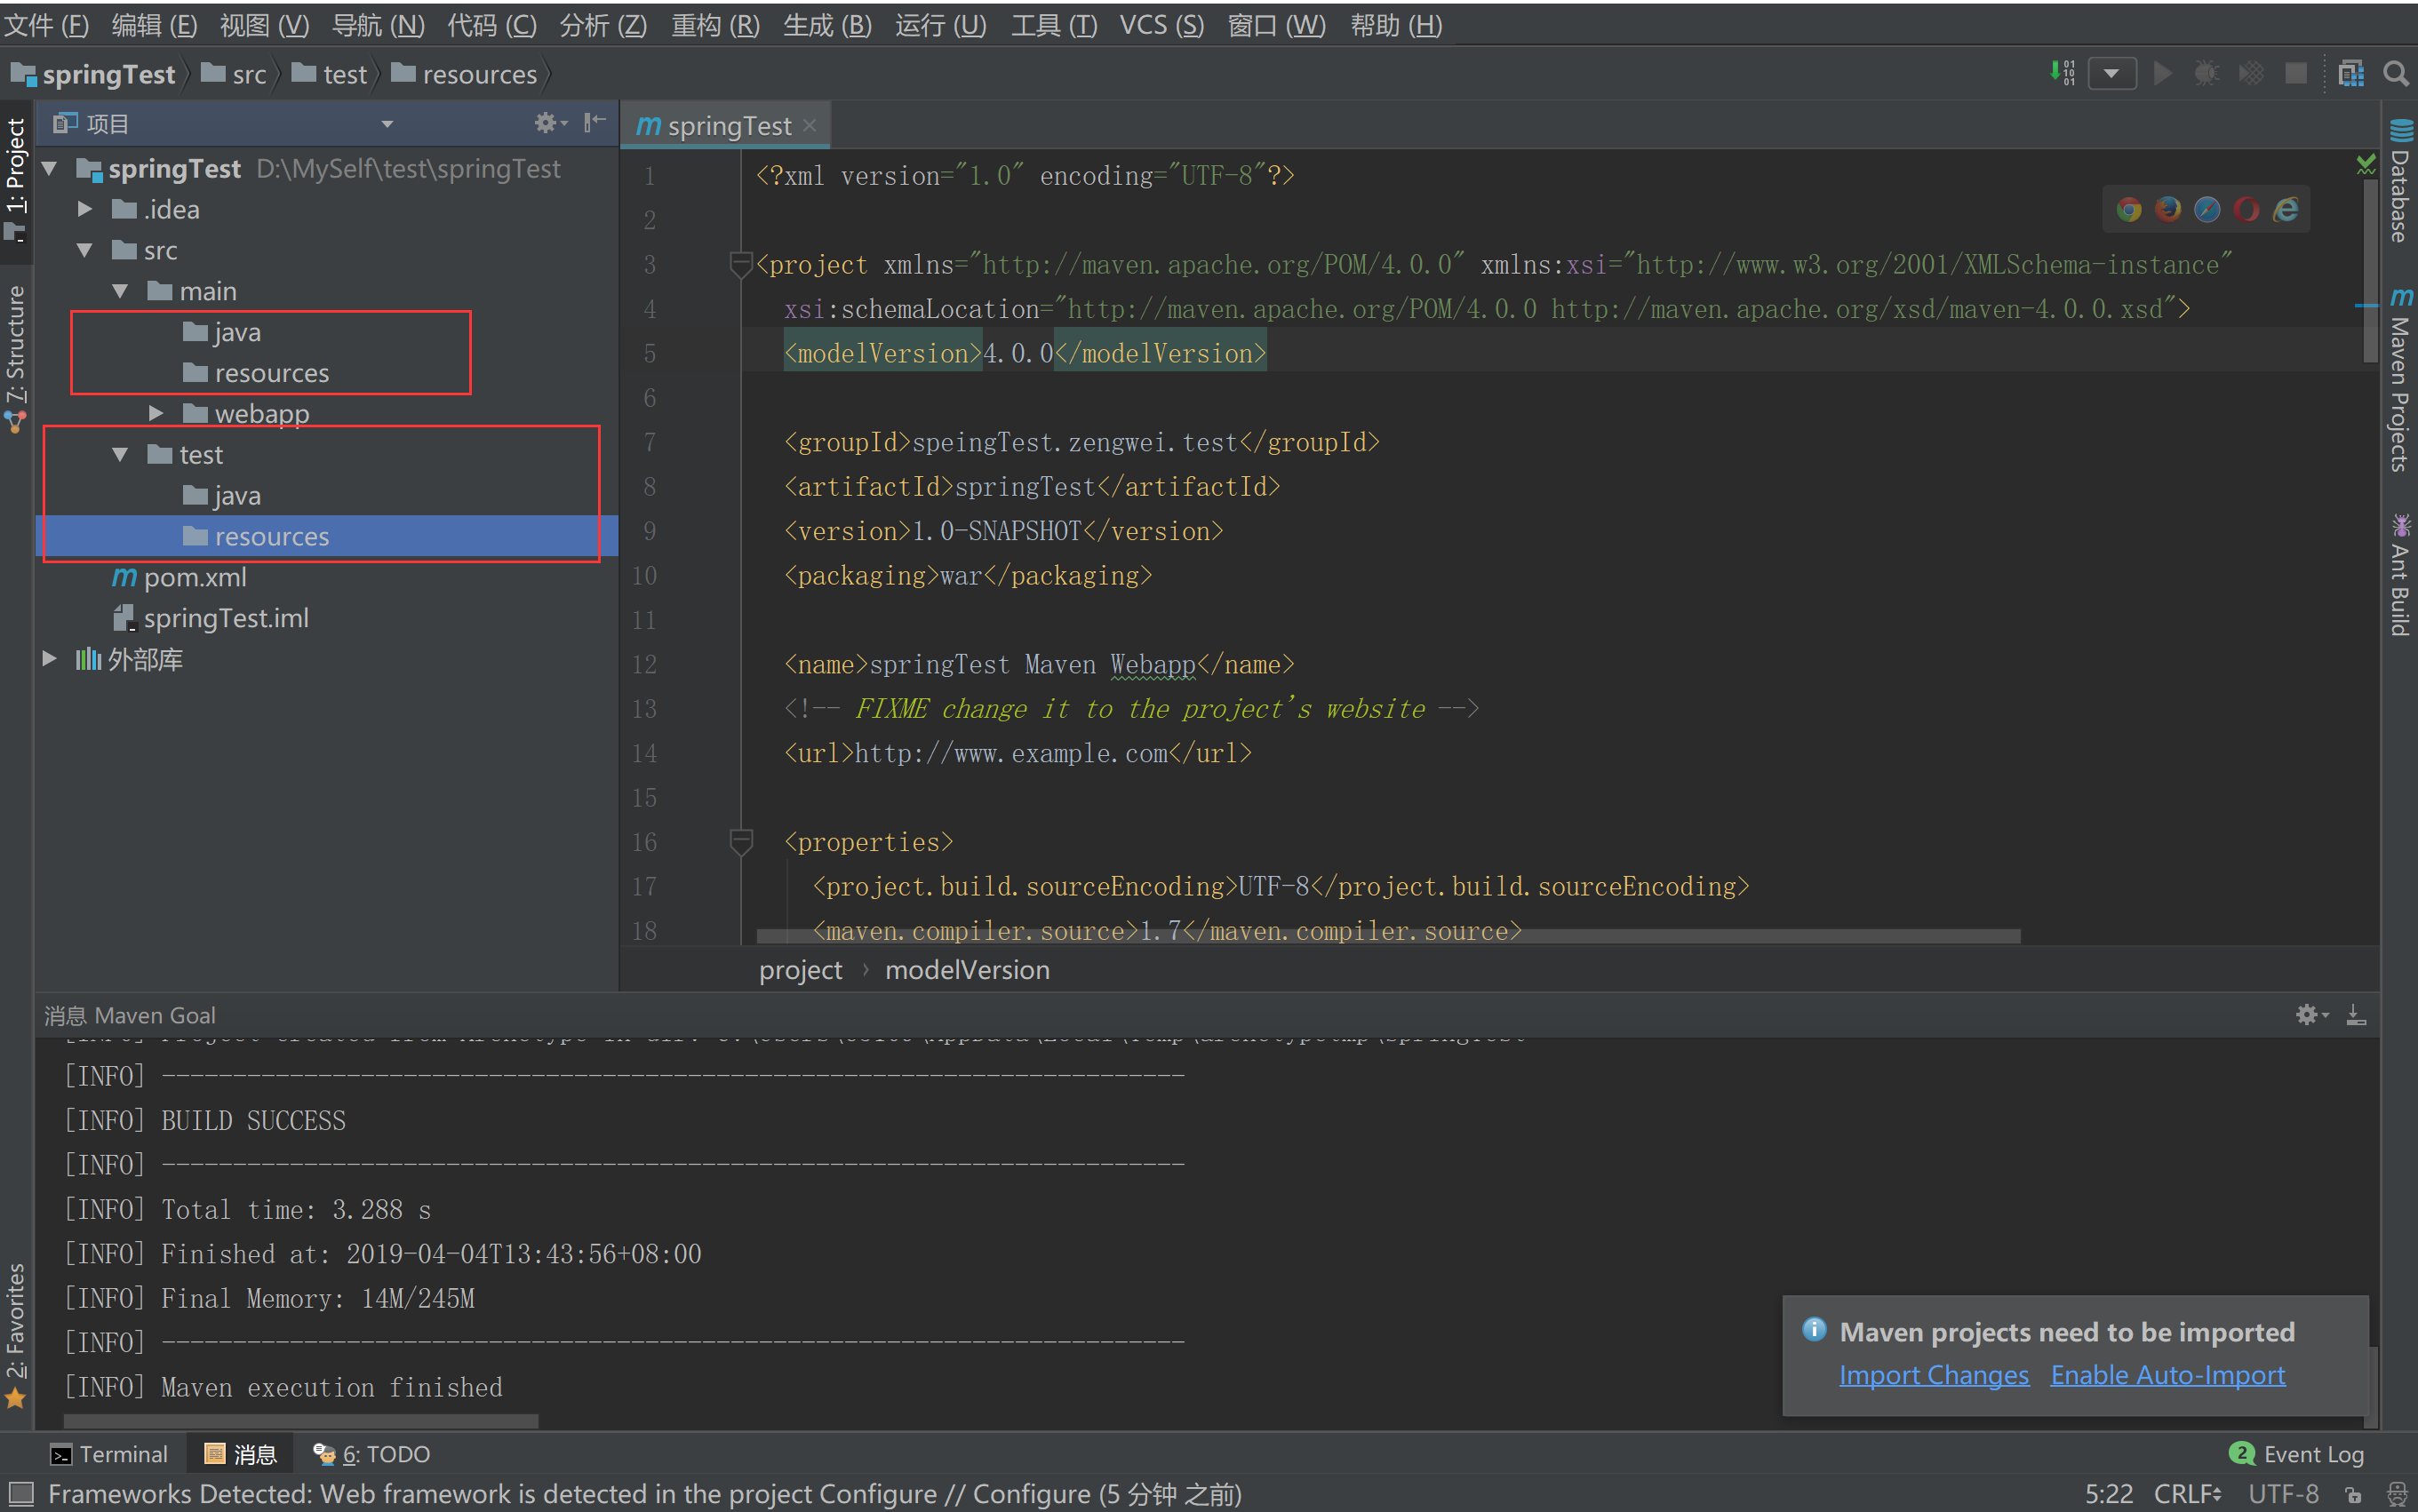The height and width of the screenshot is (1512, 2418).
Task: Toggle tool window quick access button
Action: click(20, 1495)
